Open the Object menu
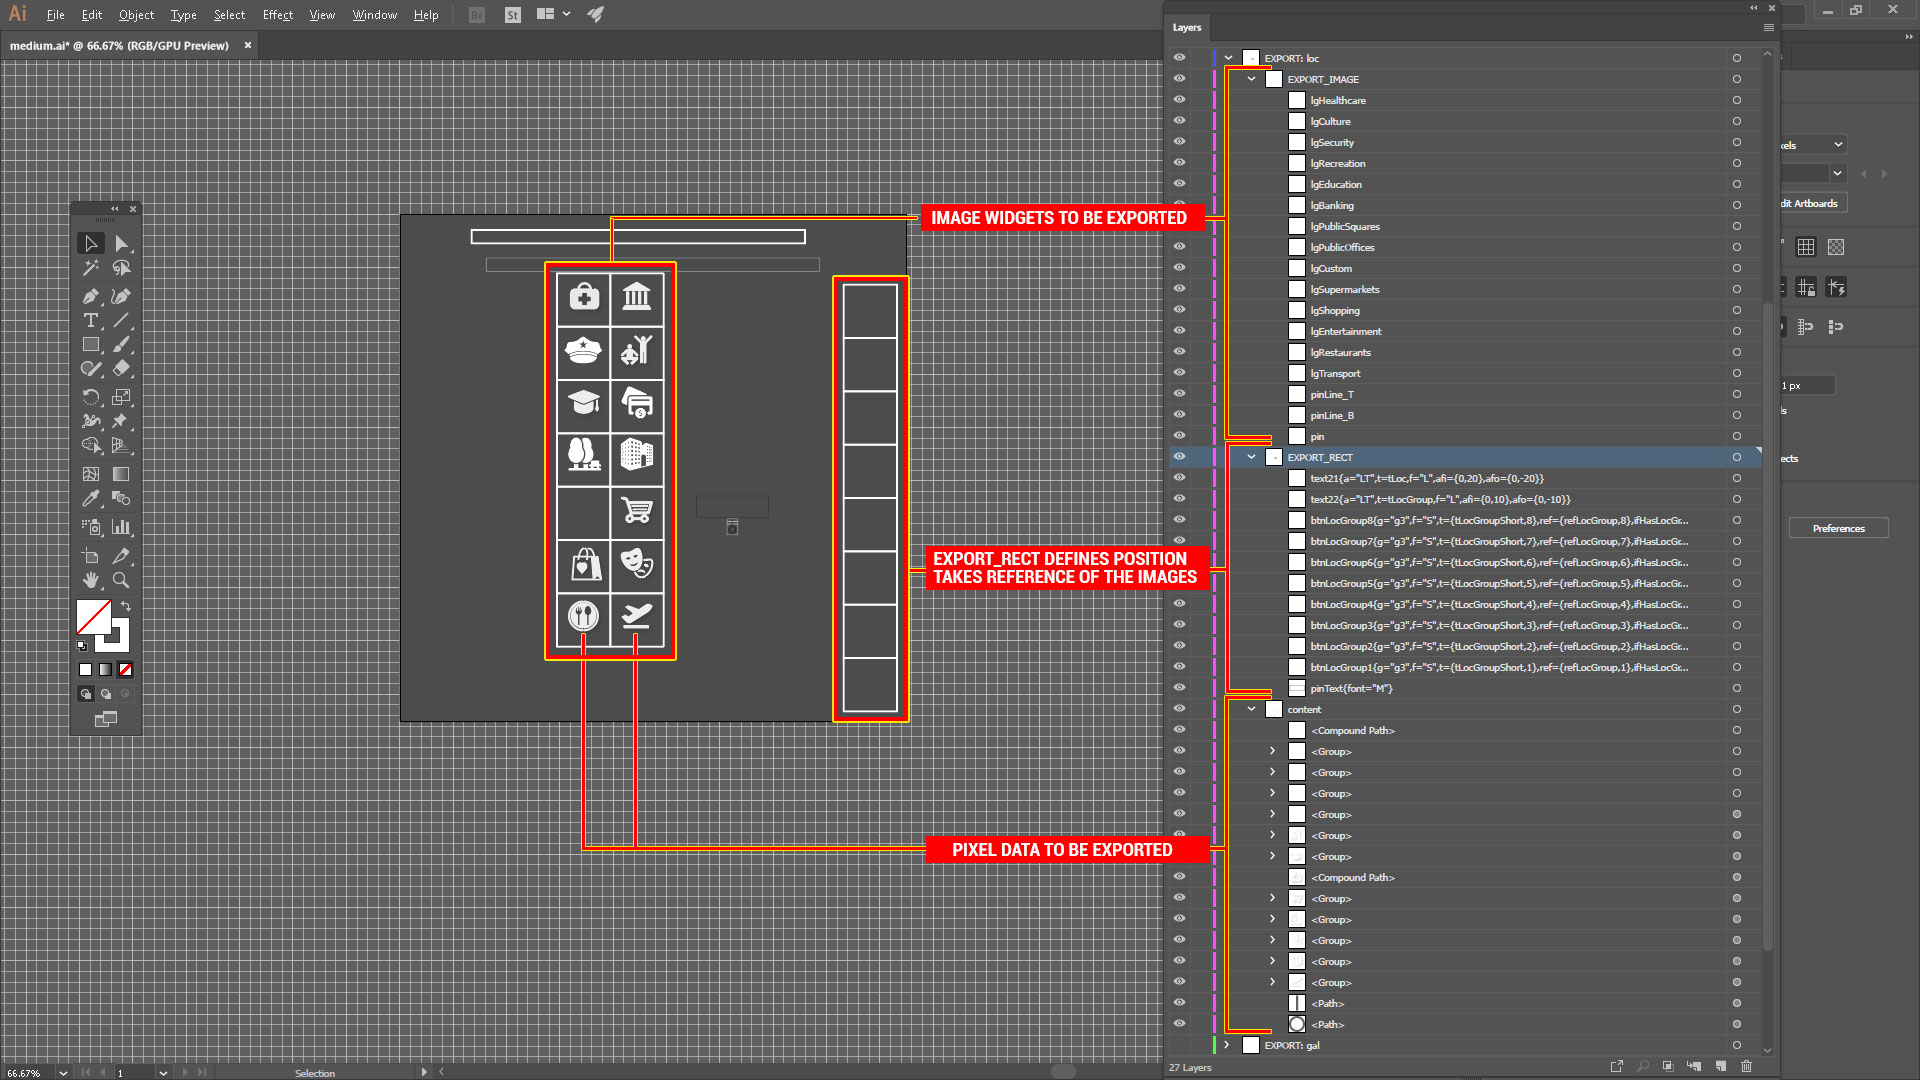The image size is (1920, 1080). point(136,15)
